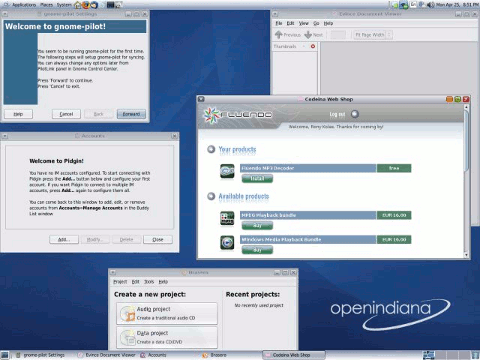Viewport: 480px width, 360px height.
Task: Click Add button in Pidgin Accounts window
Action: [x=64, y=239]
